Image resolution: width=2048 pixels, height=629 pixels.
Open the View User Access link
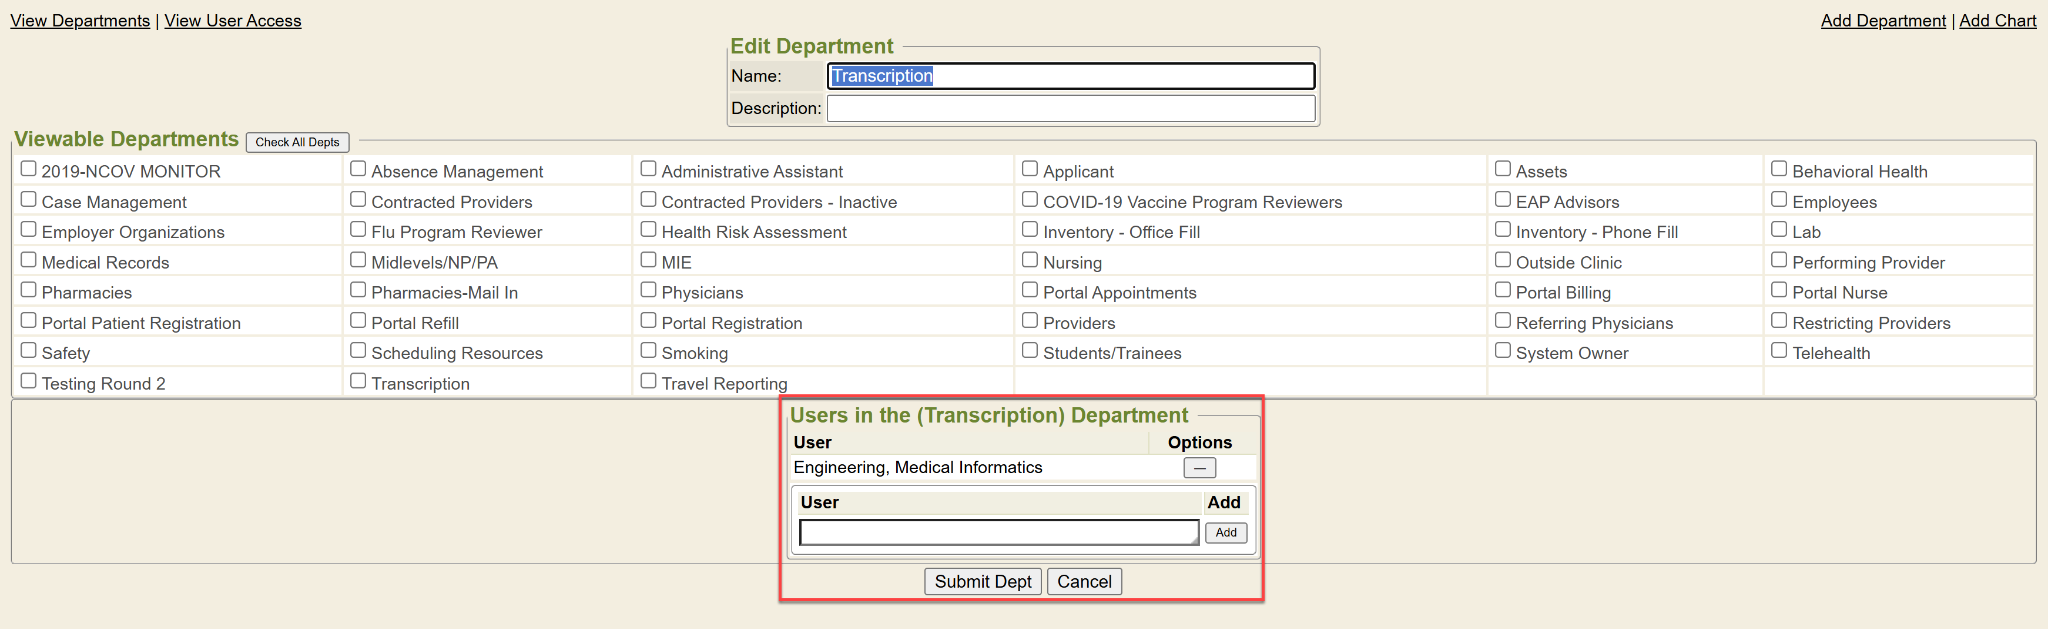[x=232, y=21]
